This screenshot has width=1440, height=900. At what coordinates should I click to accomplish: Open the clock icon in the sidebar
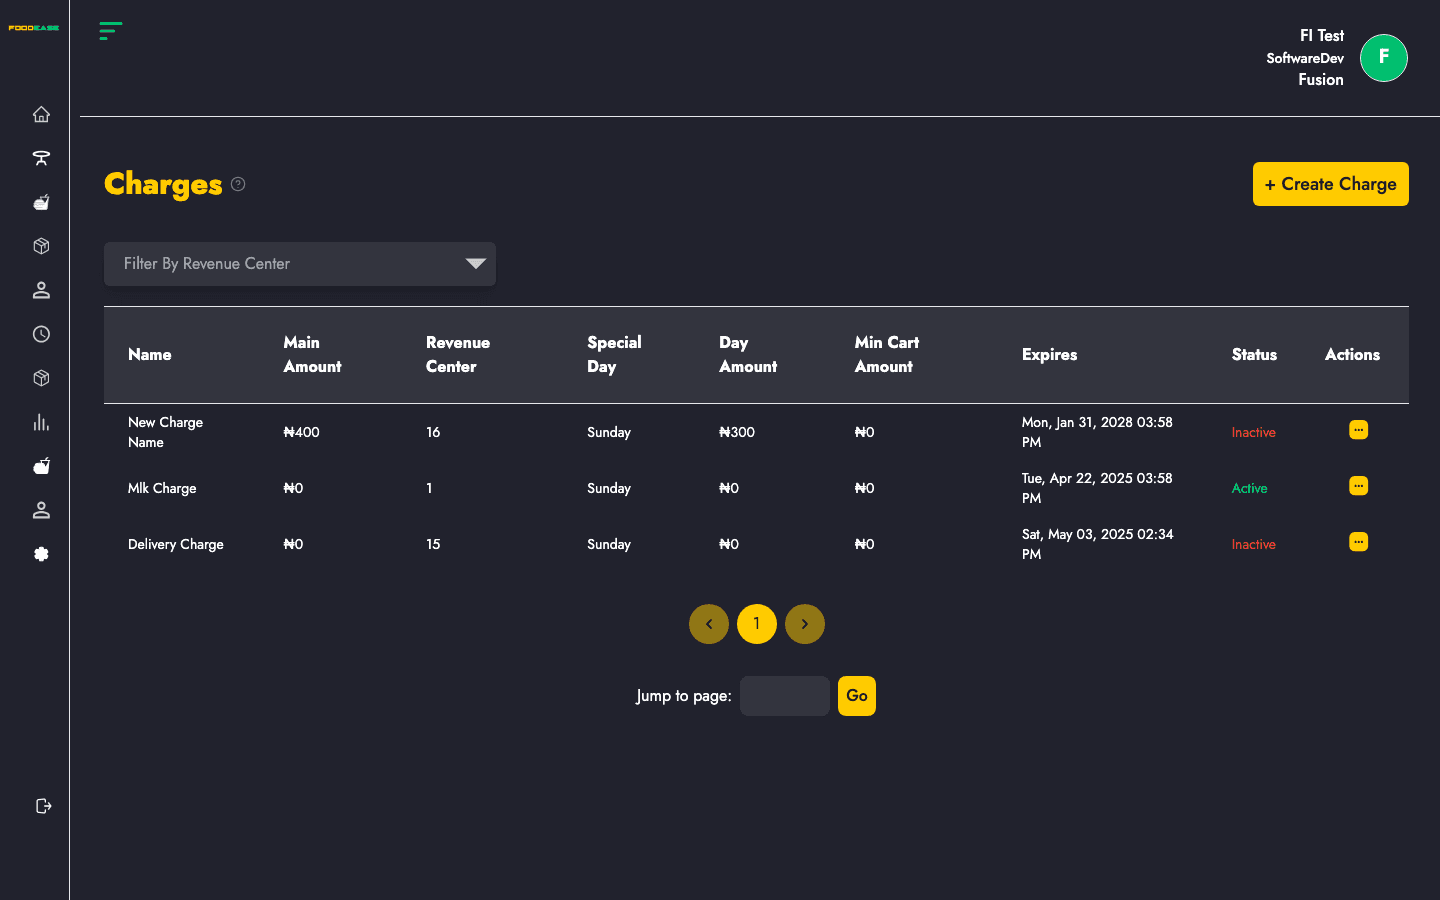click(41, 334)
